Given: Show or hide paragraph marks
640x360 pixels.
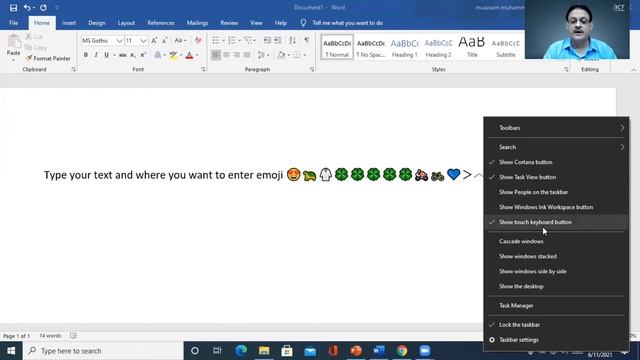Looking at the screenshot, I should click(307, 40).
